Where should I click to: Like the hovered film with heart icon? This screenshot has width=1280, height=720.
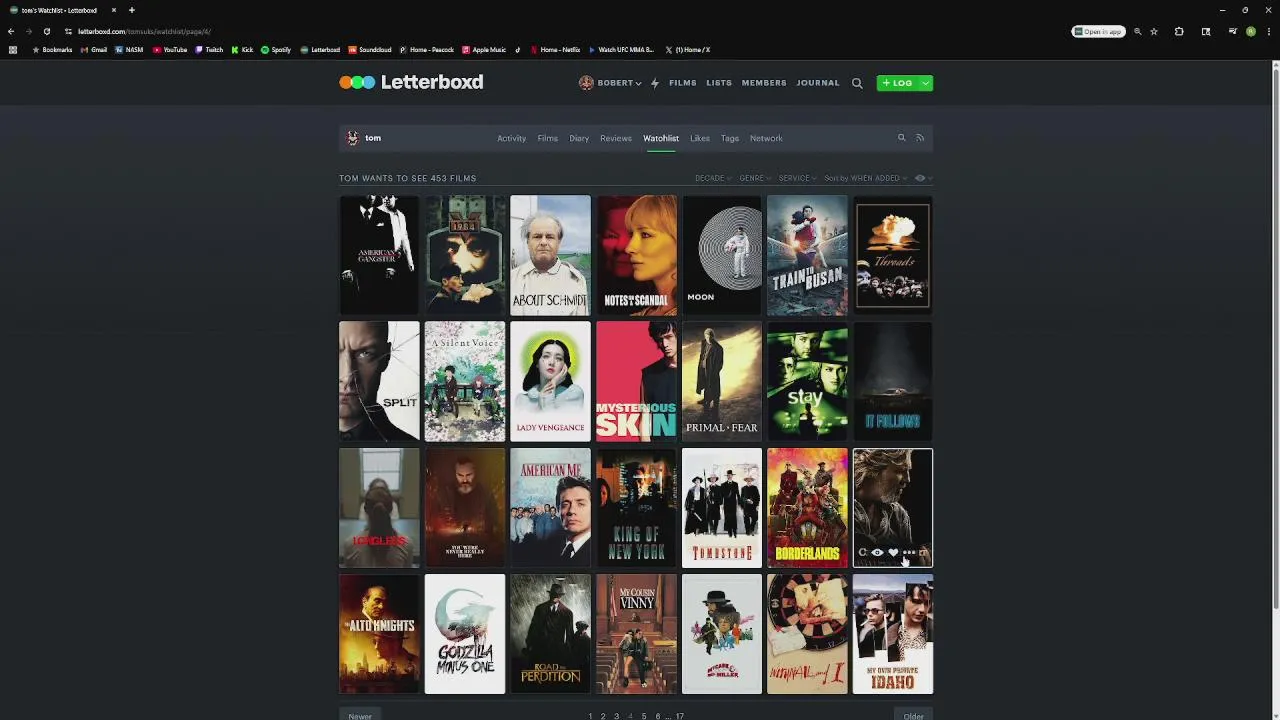pos(893,552)
